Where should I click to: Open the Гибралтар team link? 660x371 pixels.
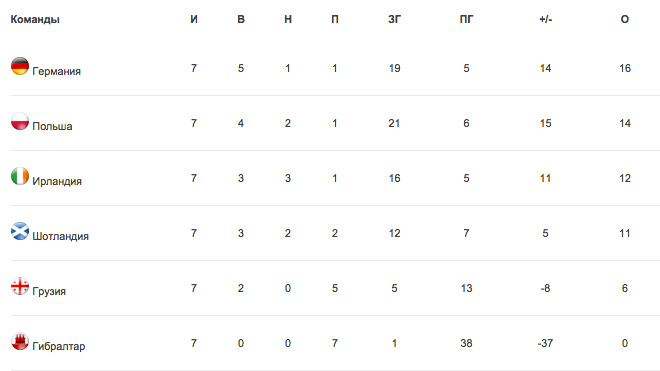[x=59, y=346]
